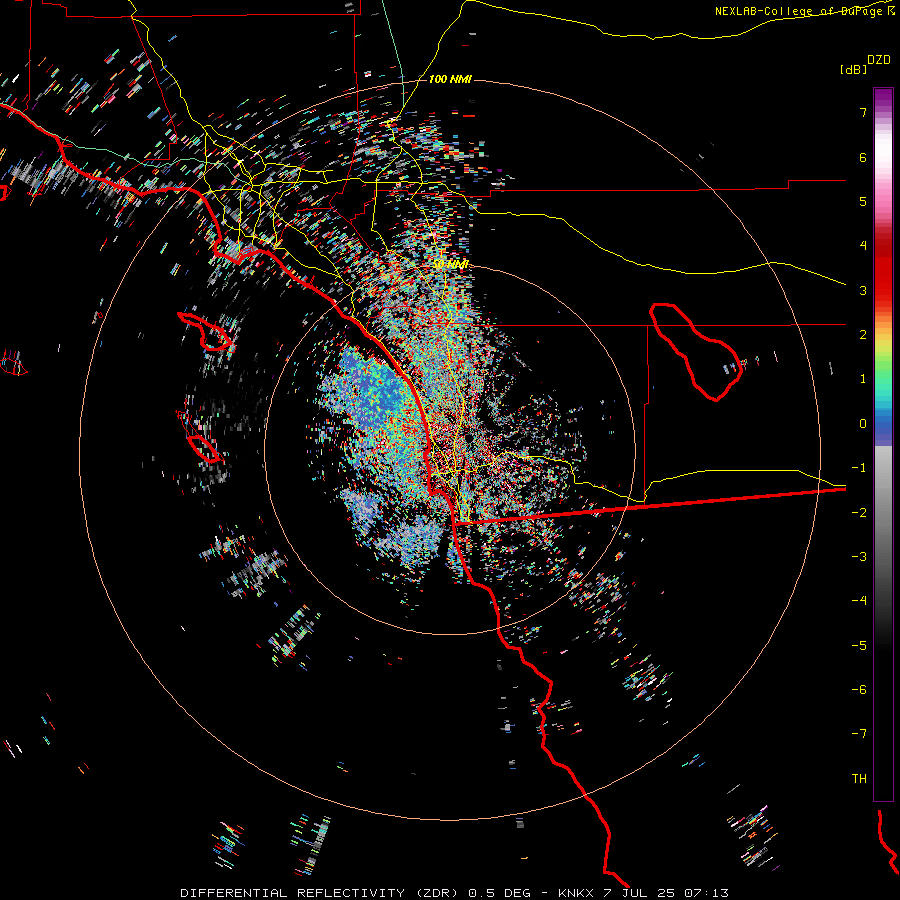
Task: Click the Differential Reflectivity KNKX caption text
Action: (x=454, y=893)
